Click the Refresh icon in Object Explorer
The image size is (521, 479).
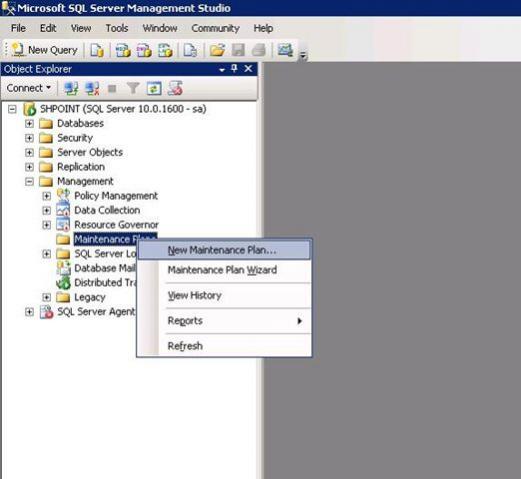click(154, 88)
